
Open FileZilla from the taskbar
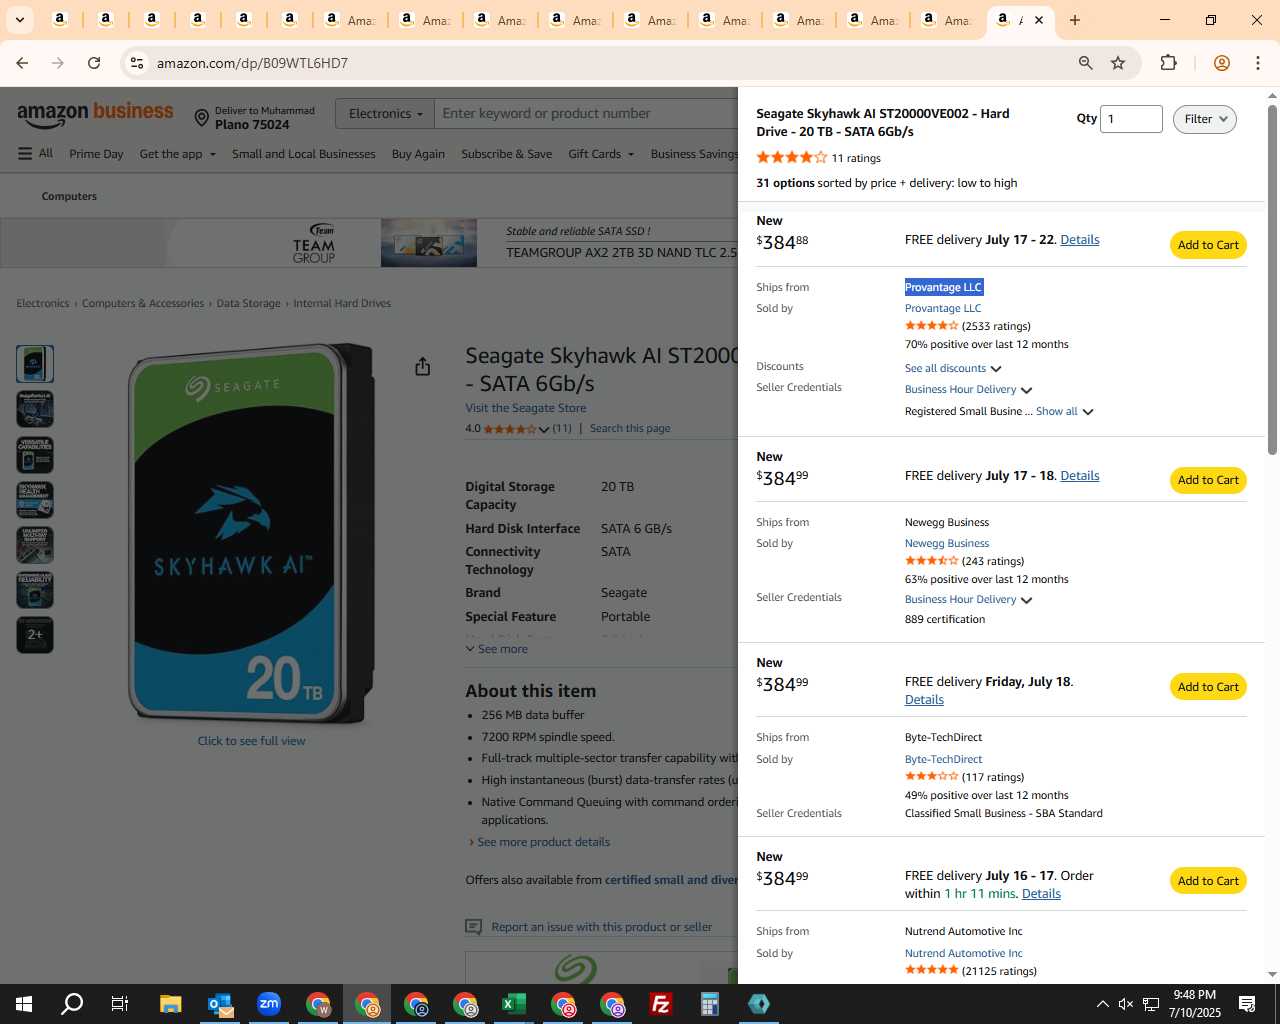click(x=661, y=1004)
